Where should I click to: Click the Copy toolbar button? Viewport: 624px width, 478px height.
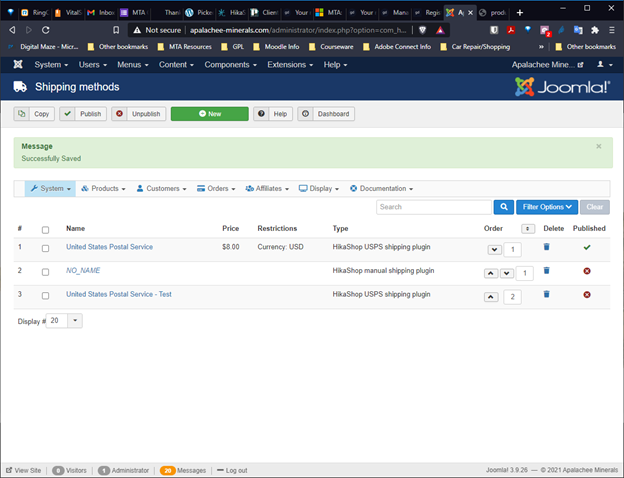coord(34,114)
